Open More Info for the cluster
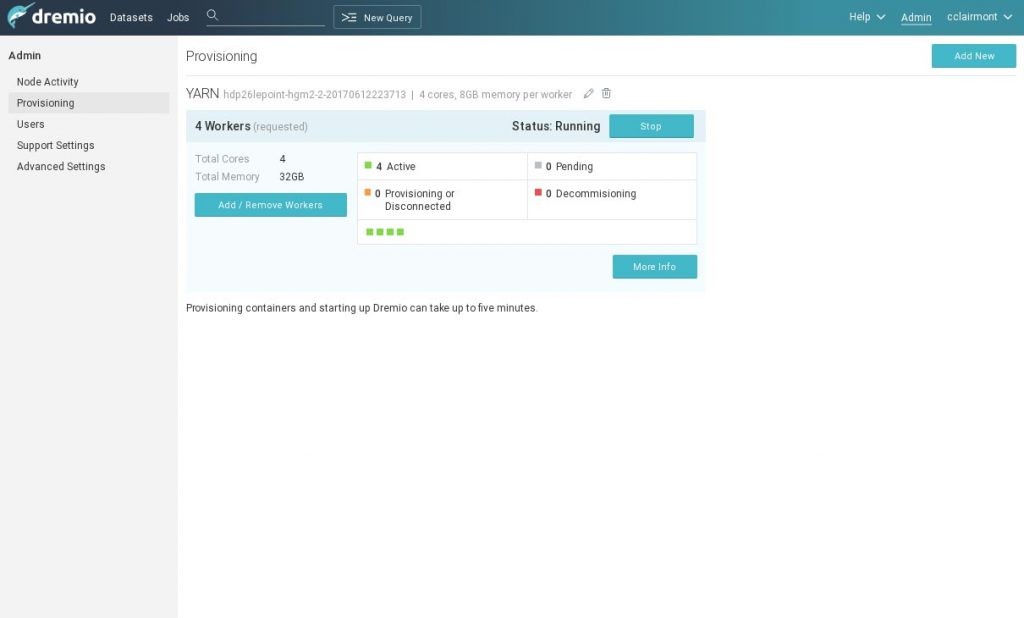Image resolution: width=1024 pixels, height=618 pixels. [654, 267]
